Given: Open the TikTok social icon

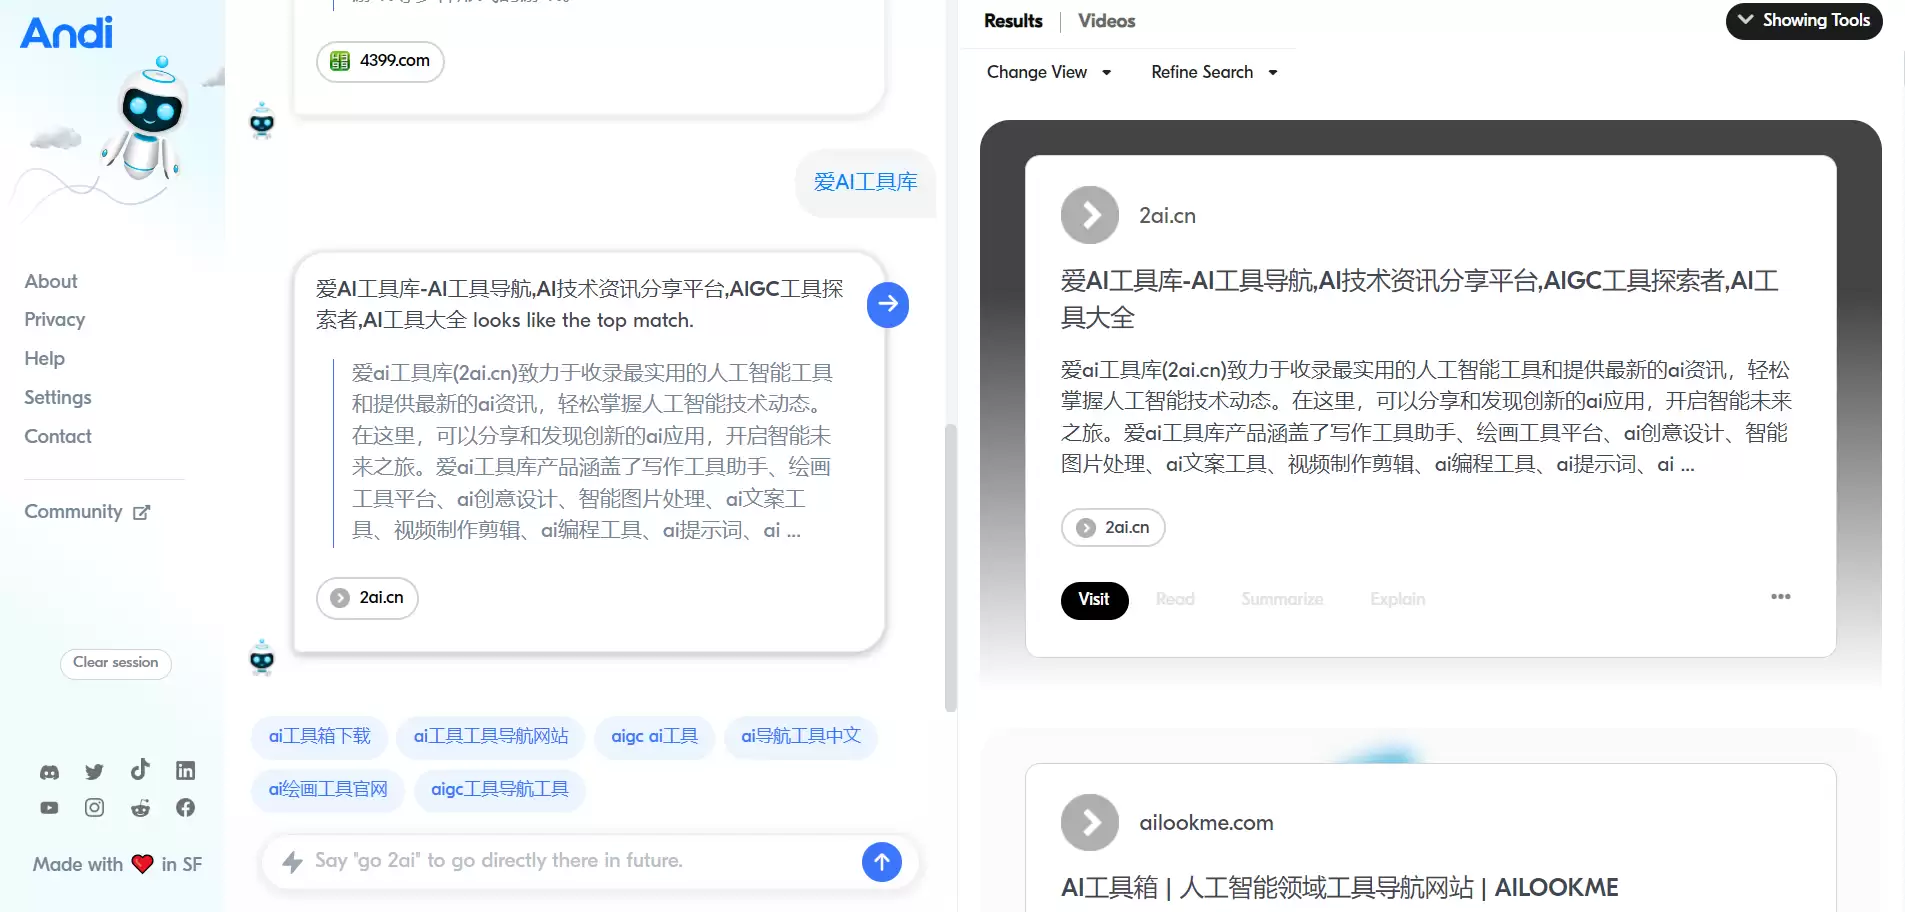Looking at the screenshot, I should coord(140,769).
